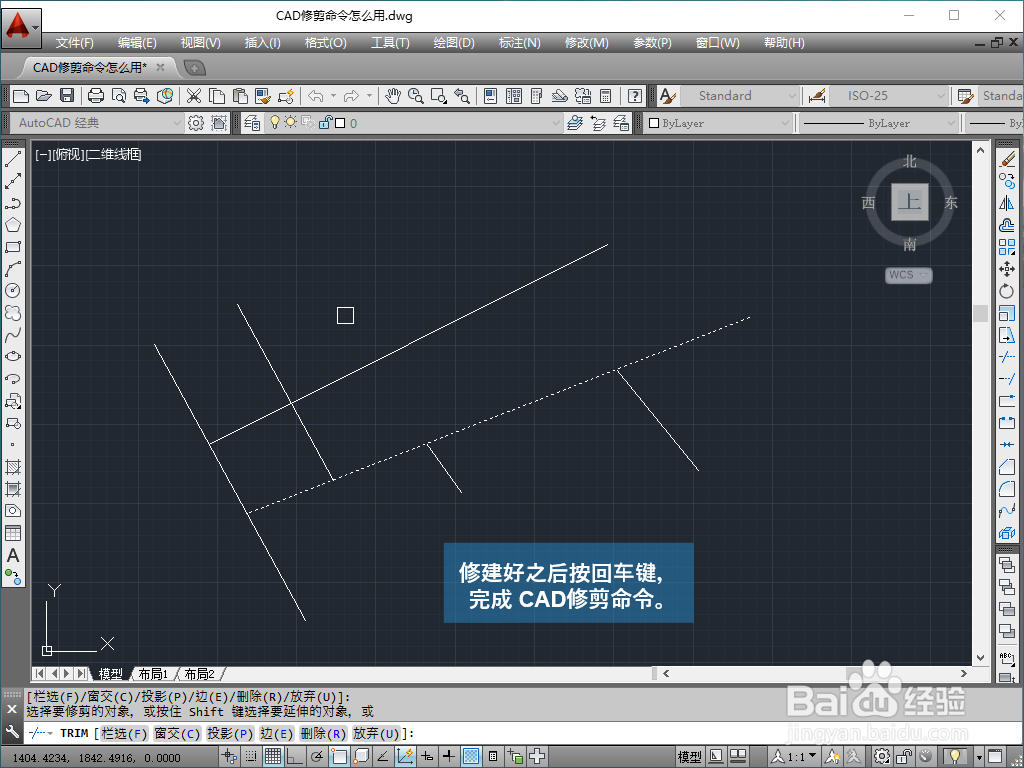This screenshot has width=1024, height=768.
Task: Click the Open file folder icon
Action: tap(44, 96)
